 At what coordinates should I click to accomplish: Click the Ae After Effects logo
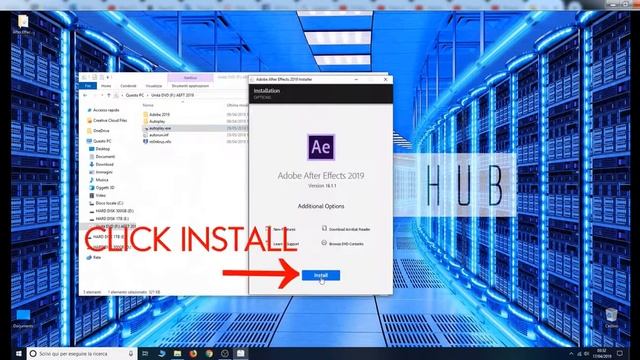(x=321, y=147)
